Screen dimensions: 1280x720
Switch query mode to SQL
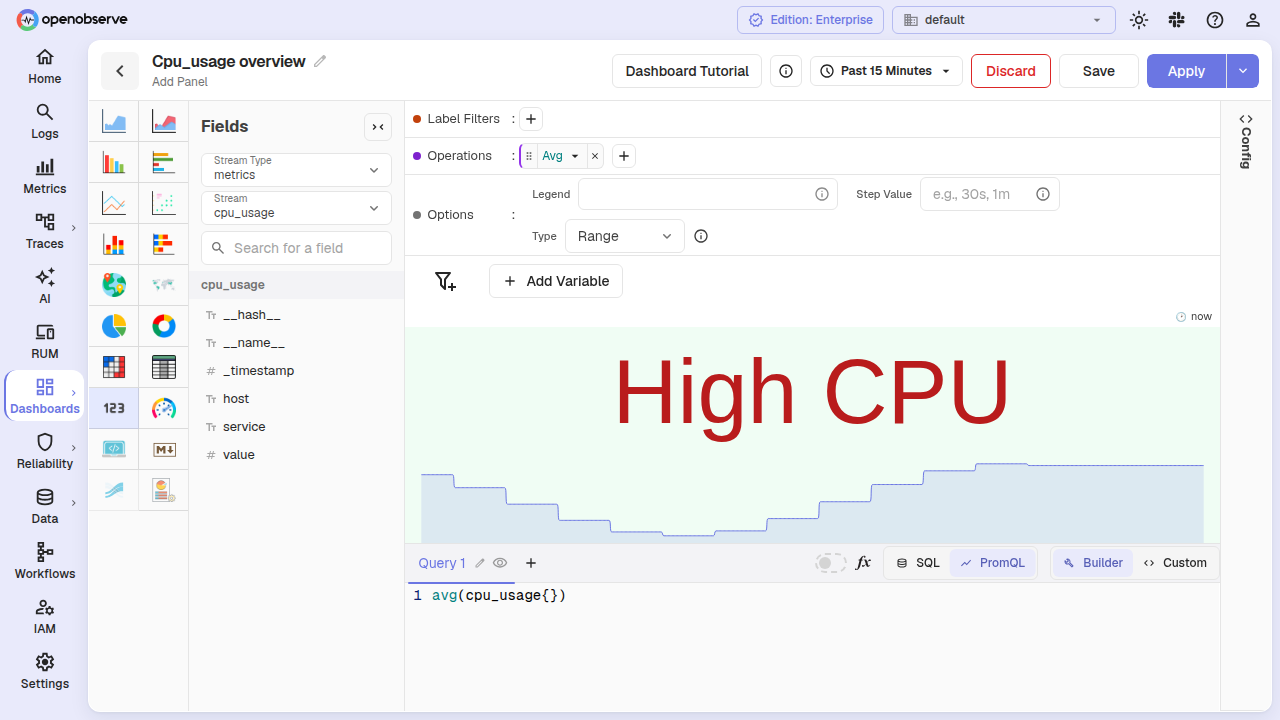coord(918,563)
